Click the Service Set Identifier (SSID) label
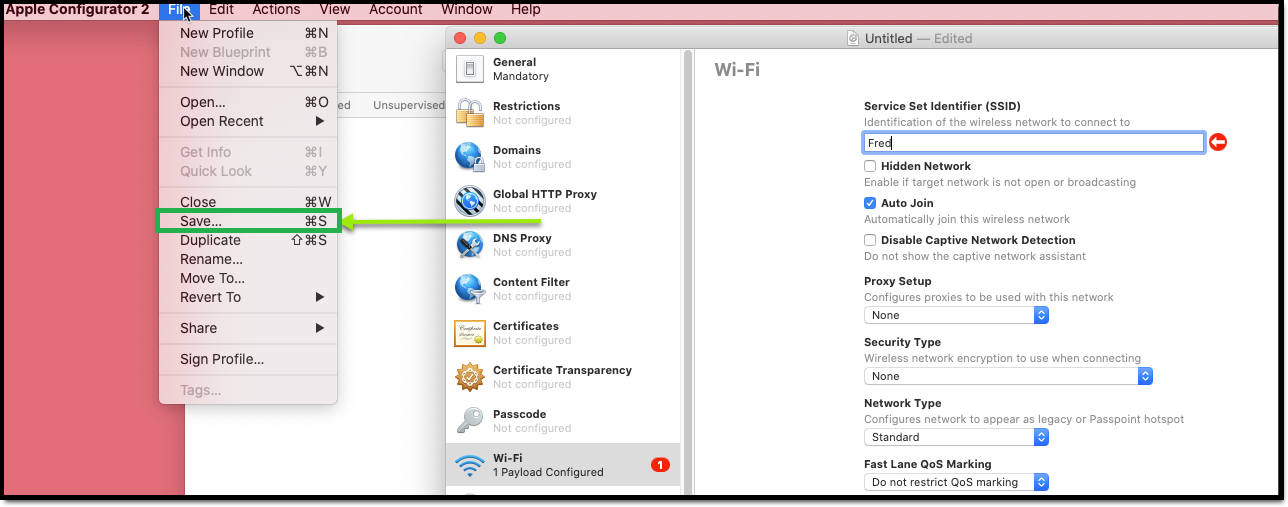 [942, 106]
